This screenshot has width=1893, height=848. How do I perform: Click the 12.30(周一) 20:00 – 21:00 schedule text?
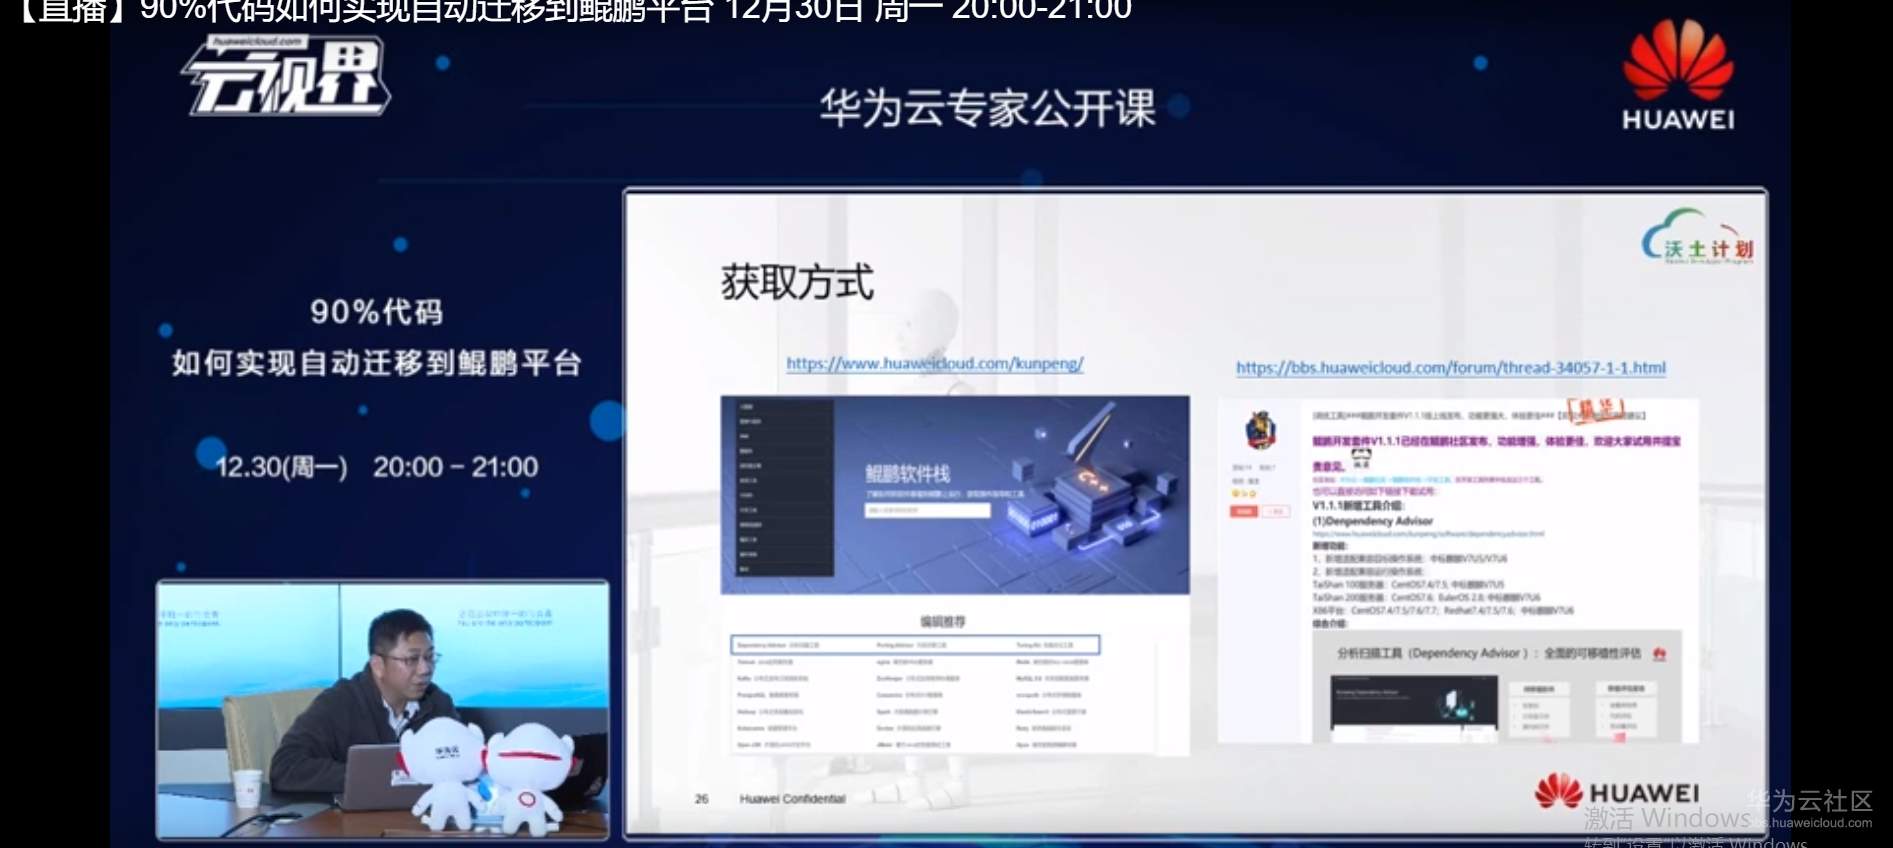coord(377,467)
